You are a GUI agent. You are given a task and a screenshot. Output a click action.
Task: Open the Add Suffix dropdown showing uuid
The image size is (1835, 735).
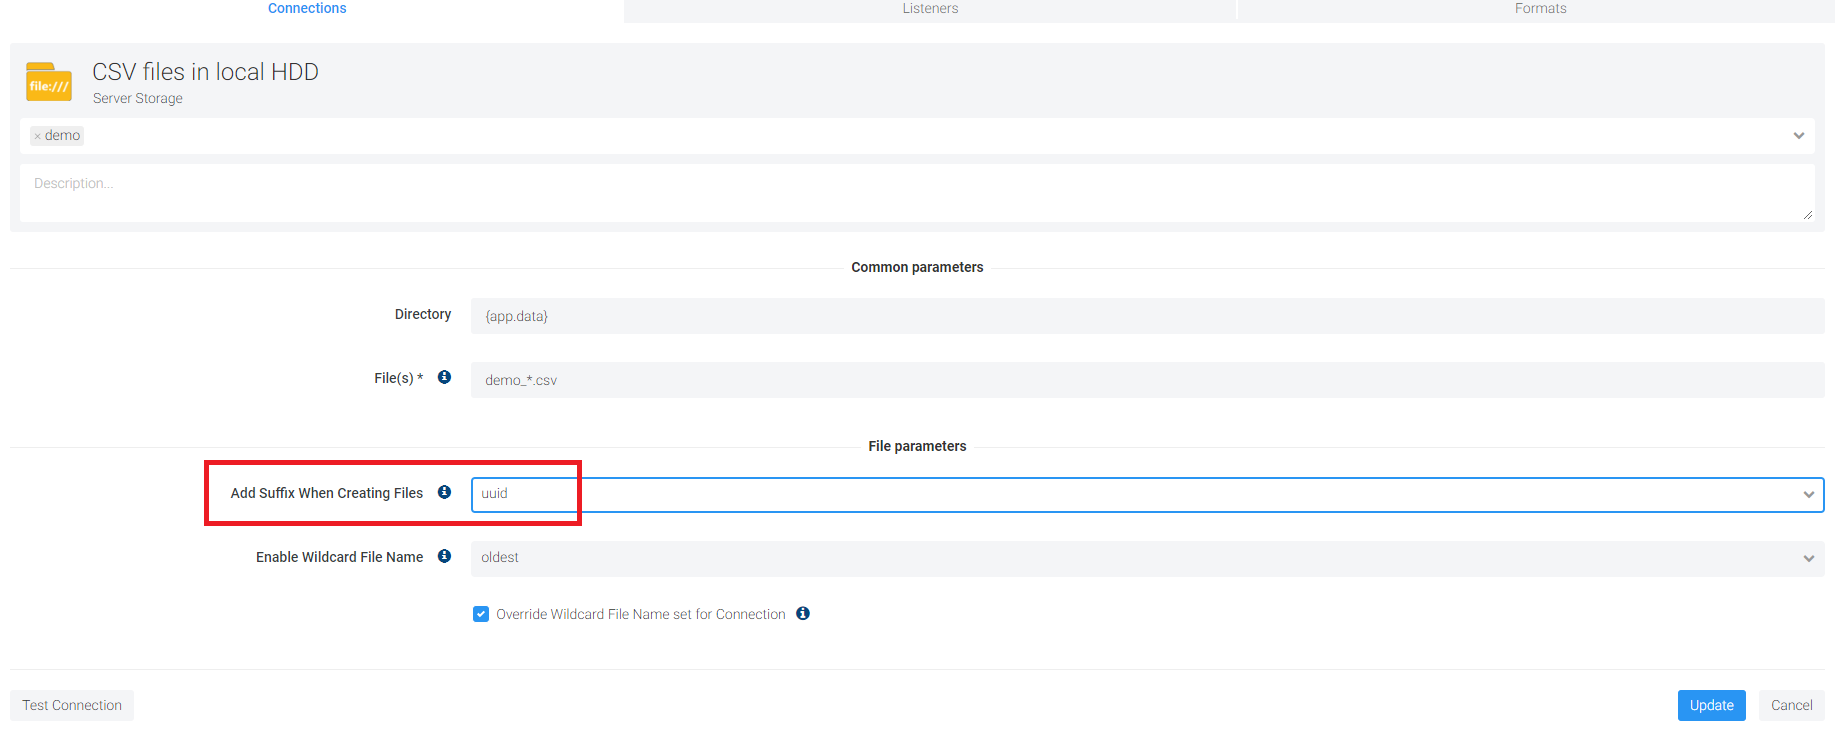point(1146,494)
